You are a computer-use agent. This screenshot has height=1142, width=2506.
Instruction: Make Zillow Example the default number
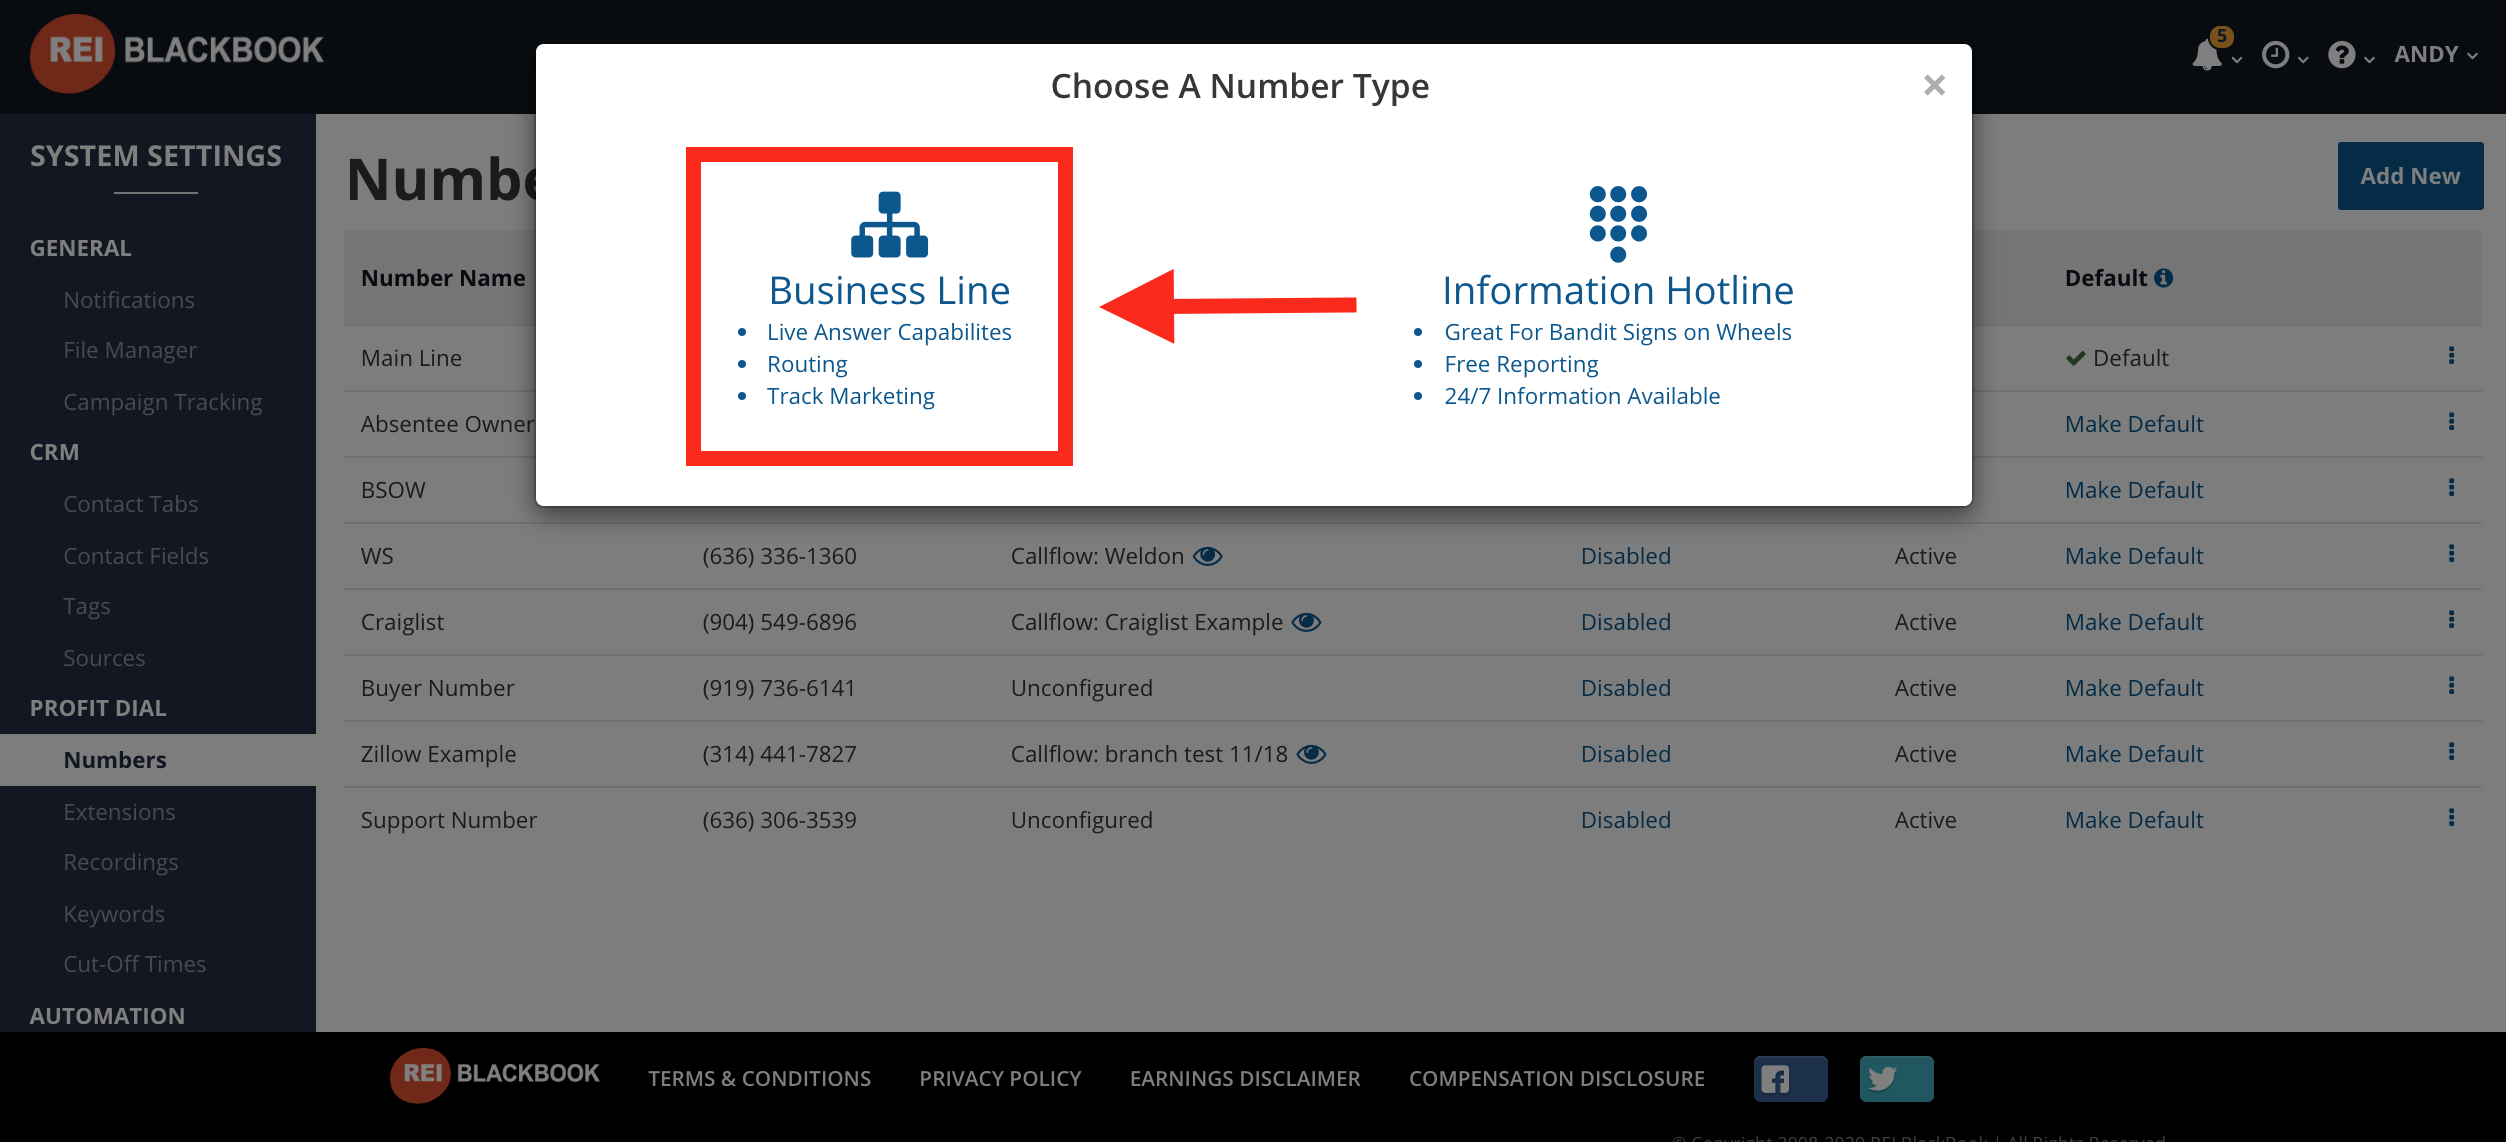[x=2134, y=754]
